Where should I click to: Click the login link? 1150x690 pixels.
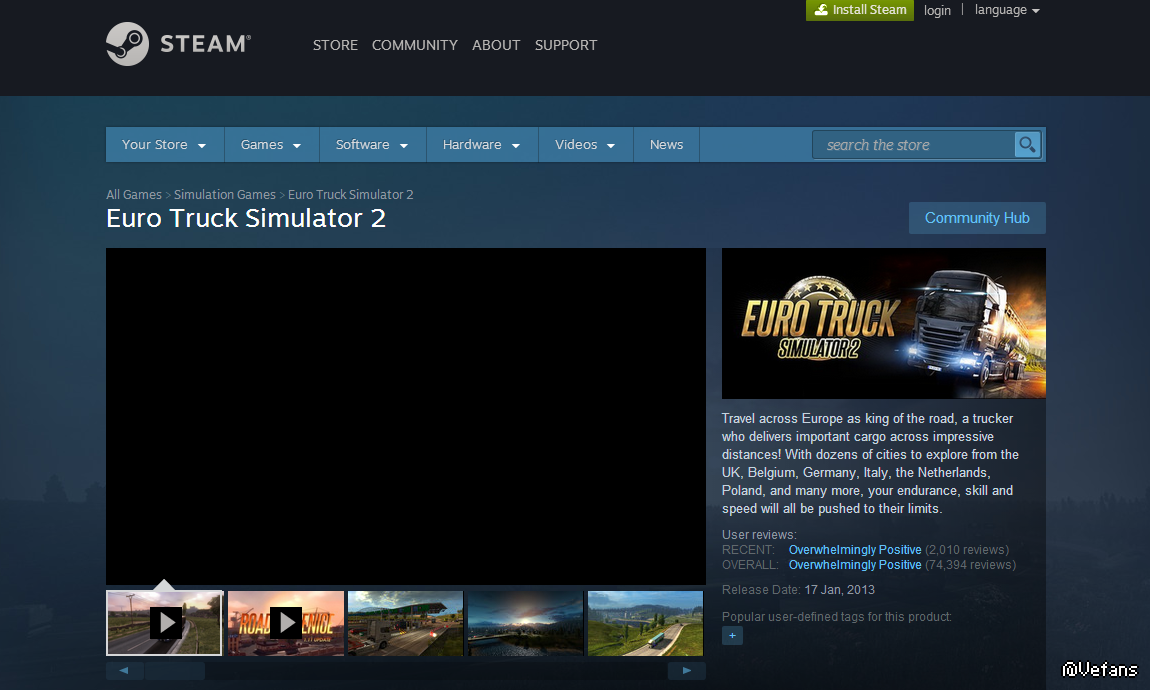(937, 10)
